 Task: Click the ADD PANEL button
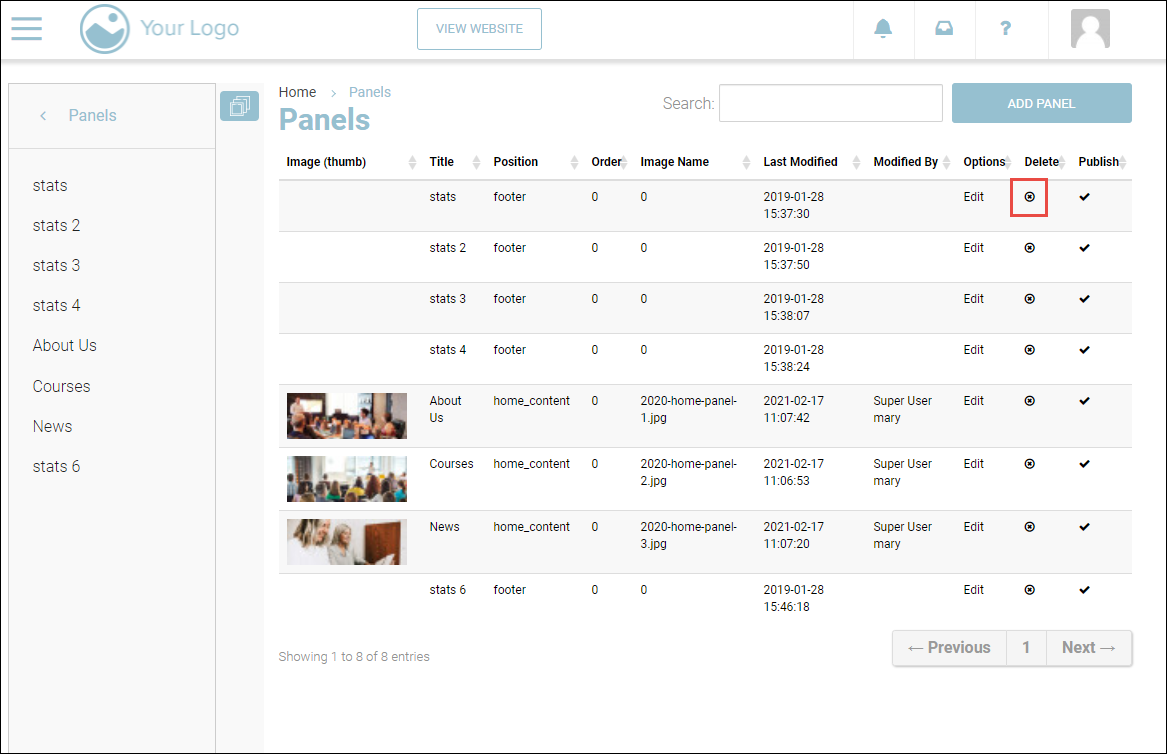(1041, 103)
